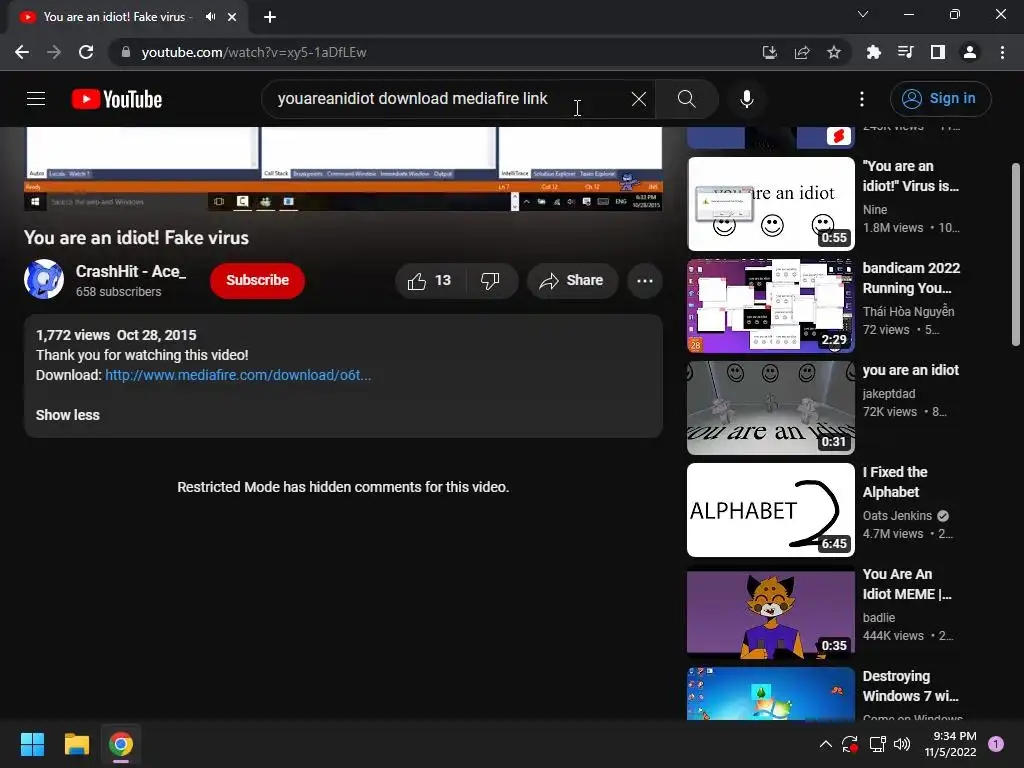Dislike the video with thumbs down
The image size is (1024, 768).
(x=490, y=281)
